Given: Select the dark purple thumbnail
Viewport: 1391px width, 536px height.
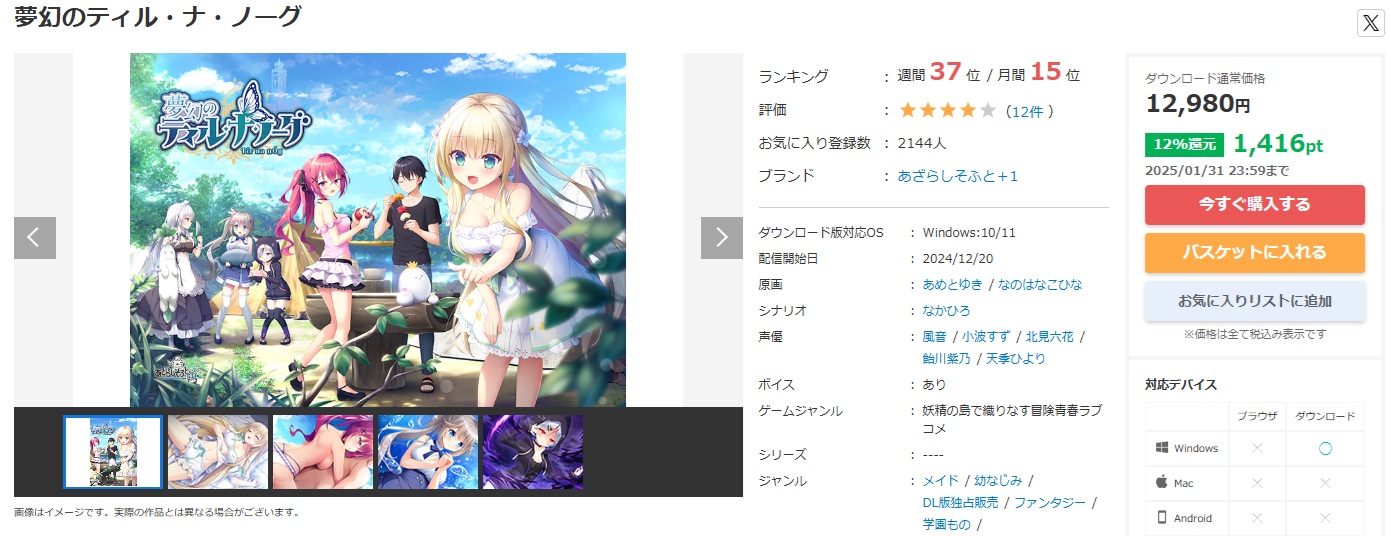Looking at the screenshot, I should pyautogui.click(x=533, y=452).
